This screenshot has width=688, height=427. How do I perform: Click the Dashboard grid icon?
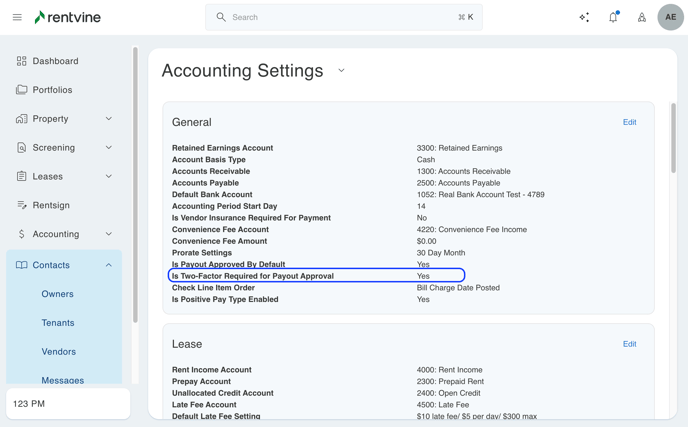click(22, 61)
